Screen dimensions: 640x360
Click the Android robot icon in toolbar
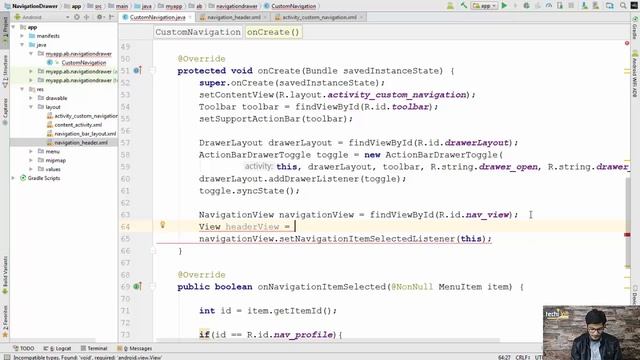[450, 6]
